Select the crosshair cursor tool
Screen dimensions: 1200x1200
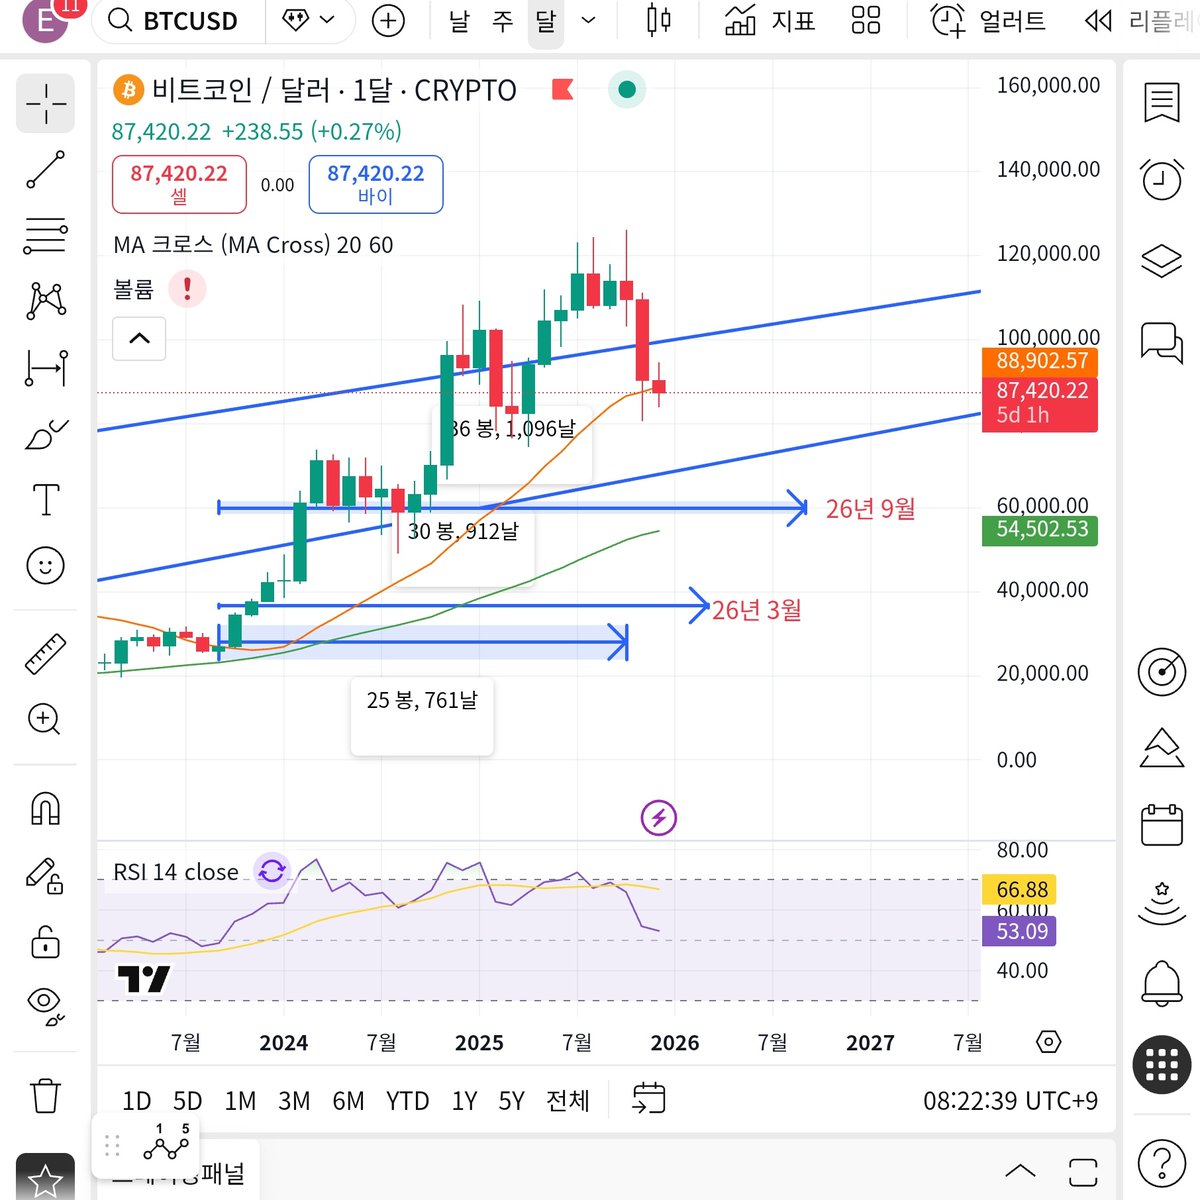click(45, 103)
